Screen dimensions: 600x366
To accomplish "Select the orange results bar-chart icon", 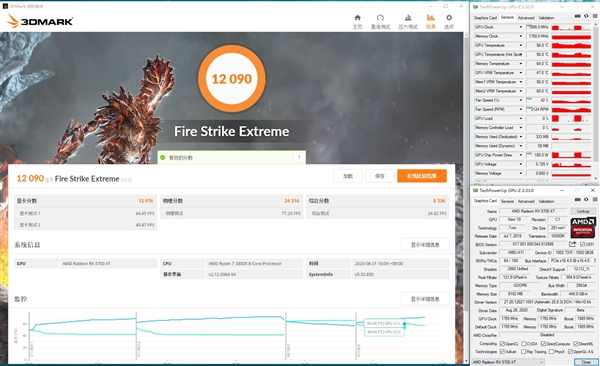I will click(x=430, y=18).
